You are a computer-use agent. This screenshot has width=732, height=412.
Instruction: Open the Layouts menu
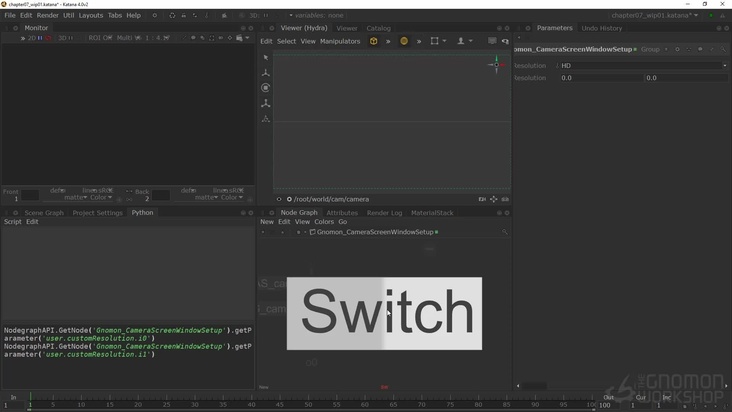[x=91, y=15]
